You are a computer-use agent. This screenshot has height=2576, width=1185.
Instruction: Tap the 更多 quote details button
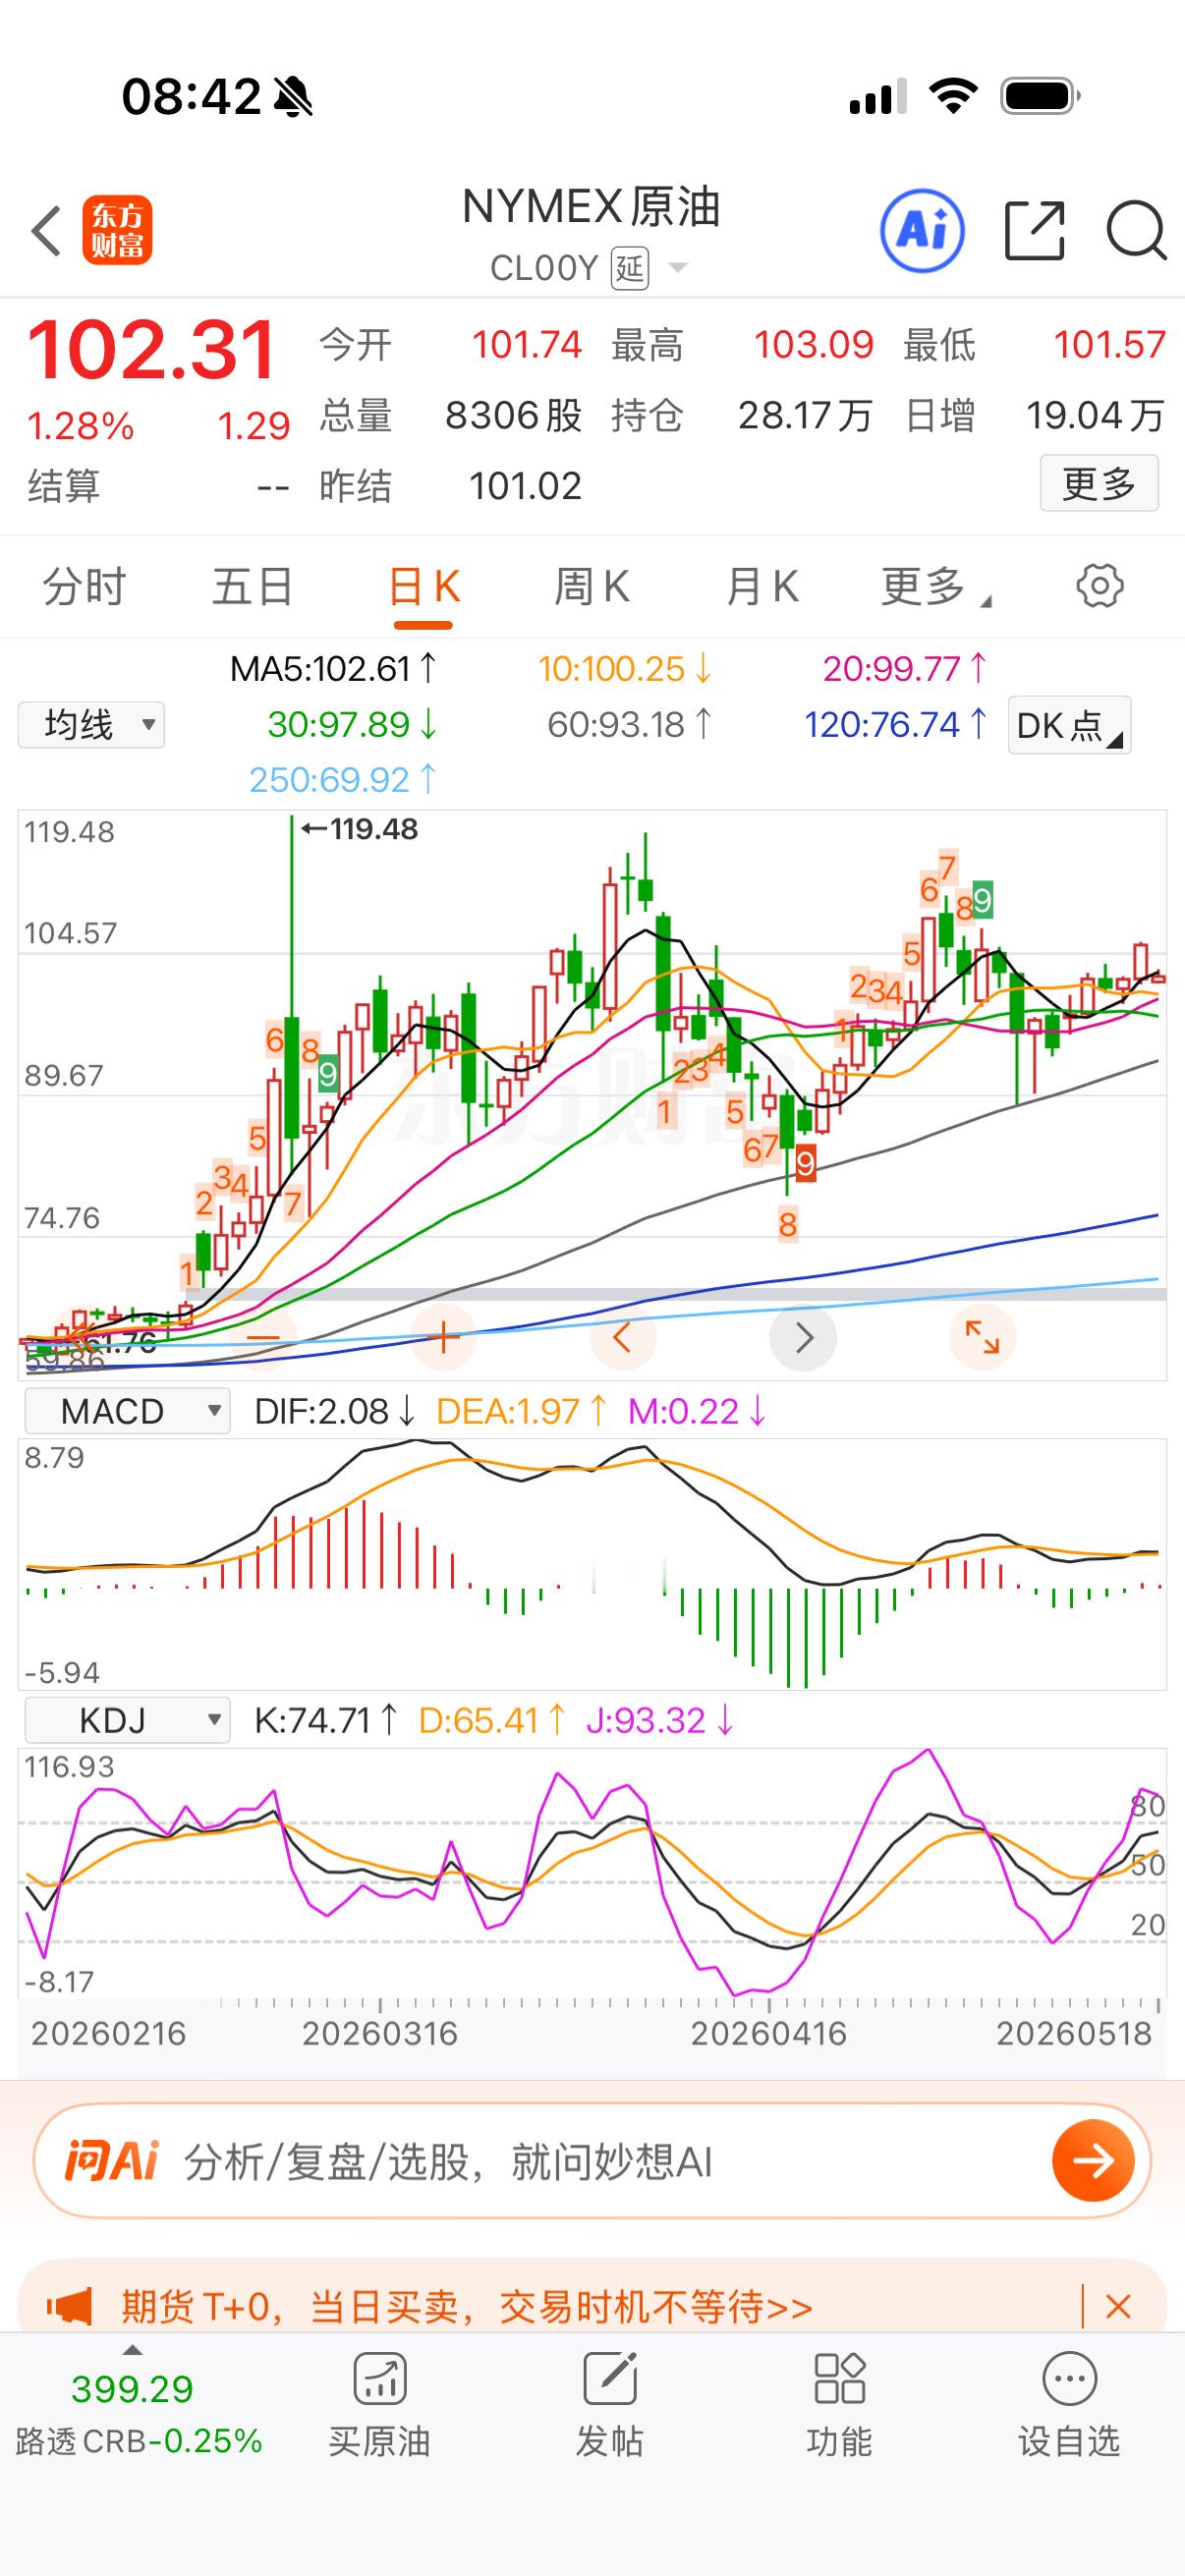[1099, 484]
